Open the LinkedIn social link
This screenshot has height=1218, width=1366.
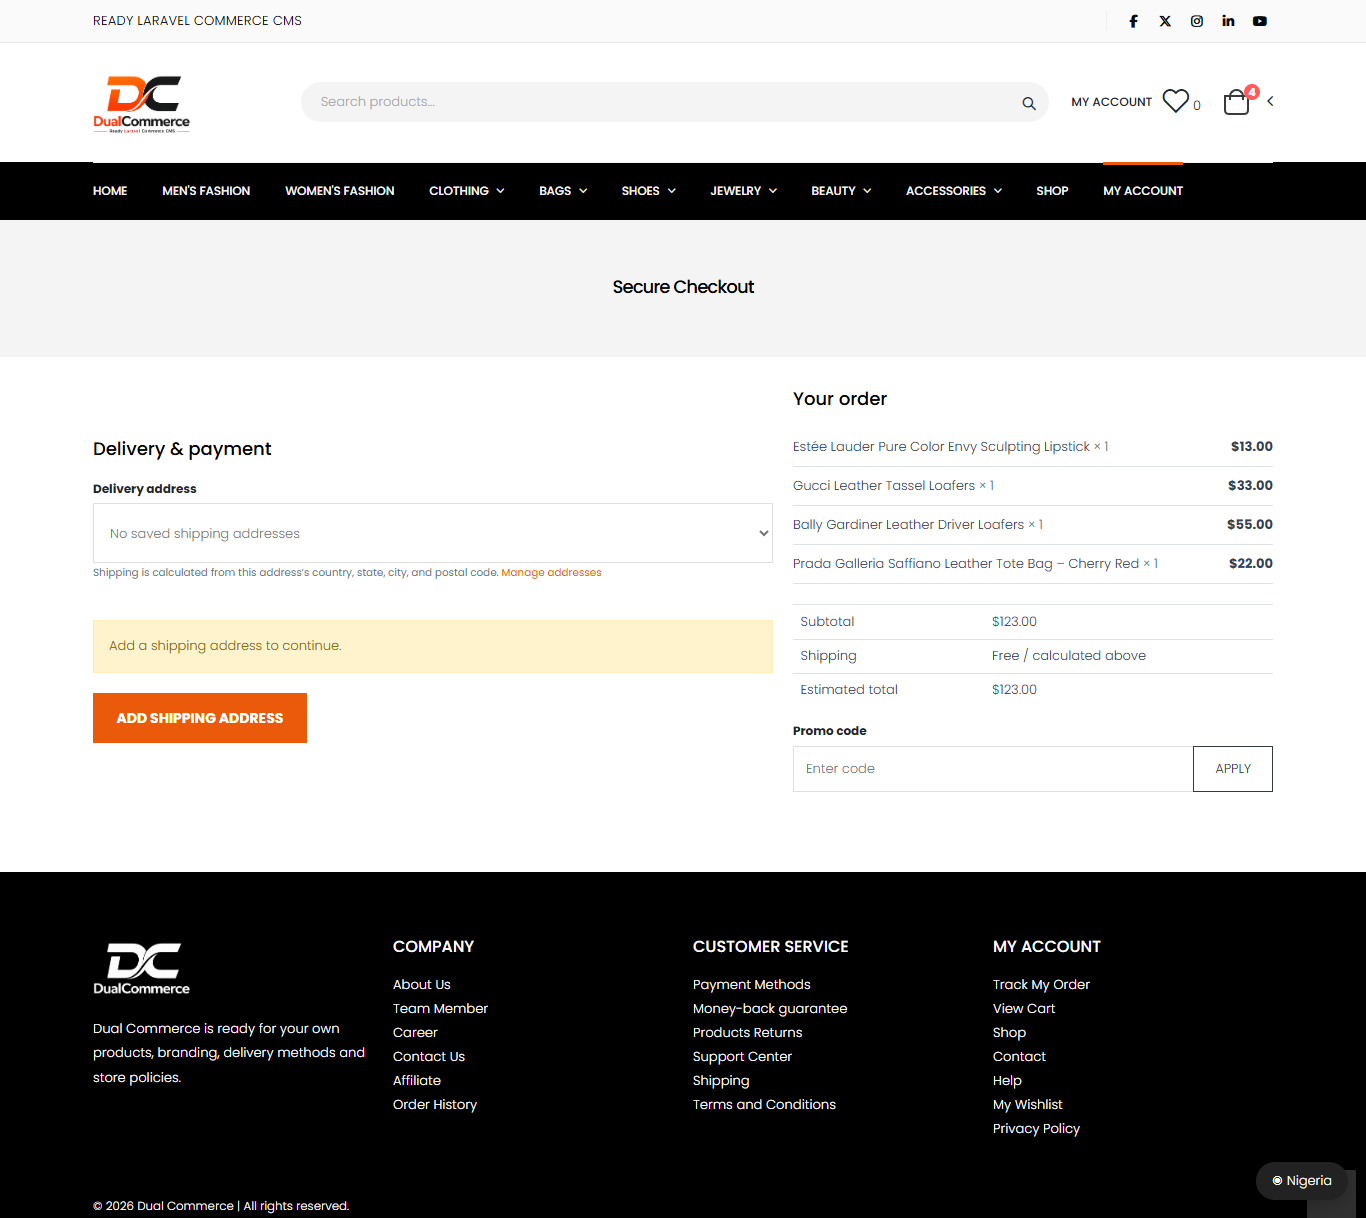1228,21
